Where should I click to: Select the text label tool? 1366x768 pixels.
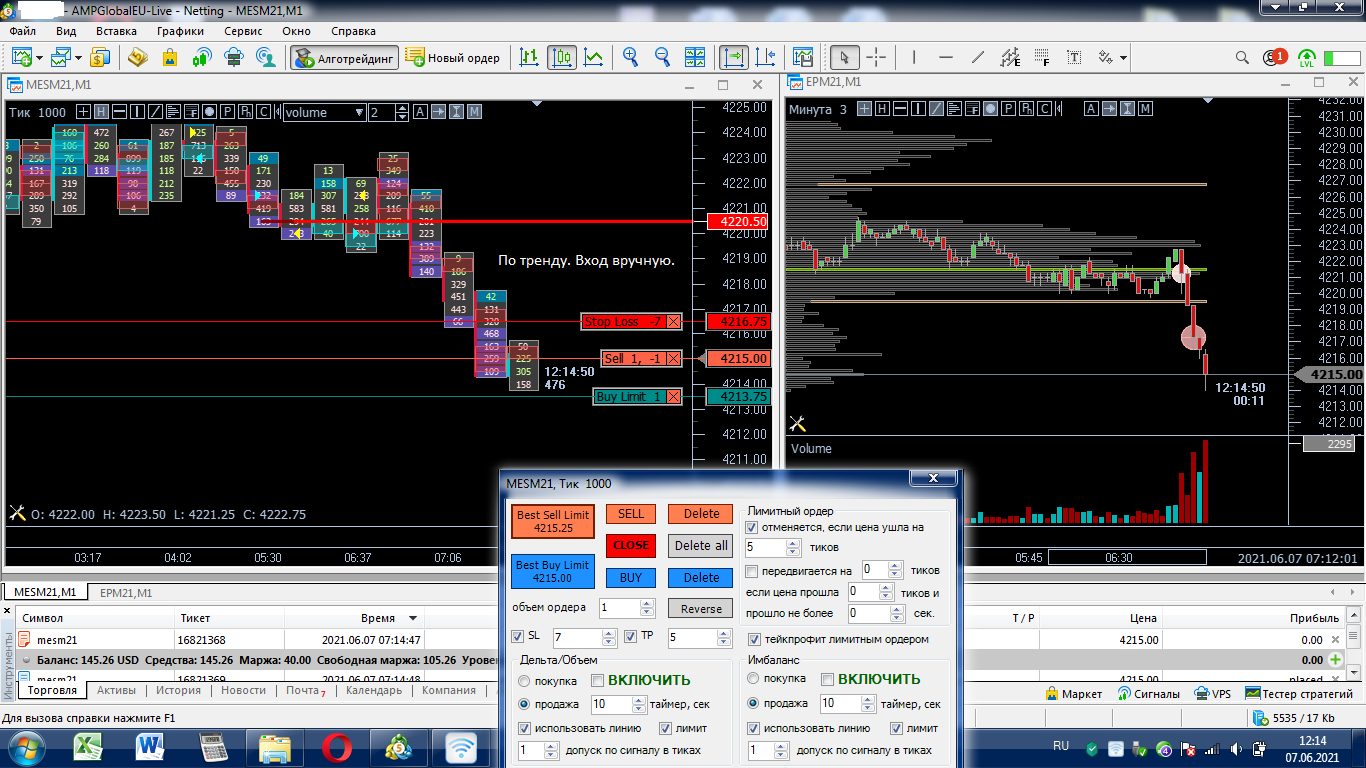[1073, 58]
